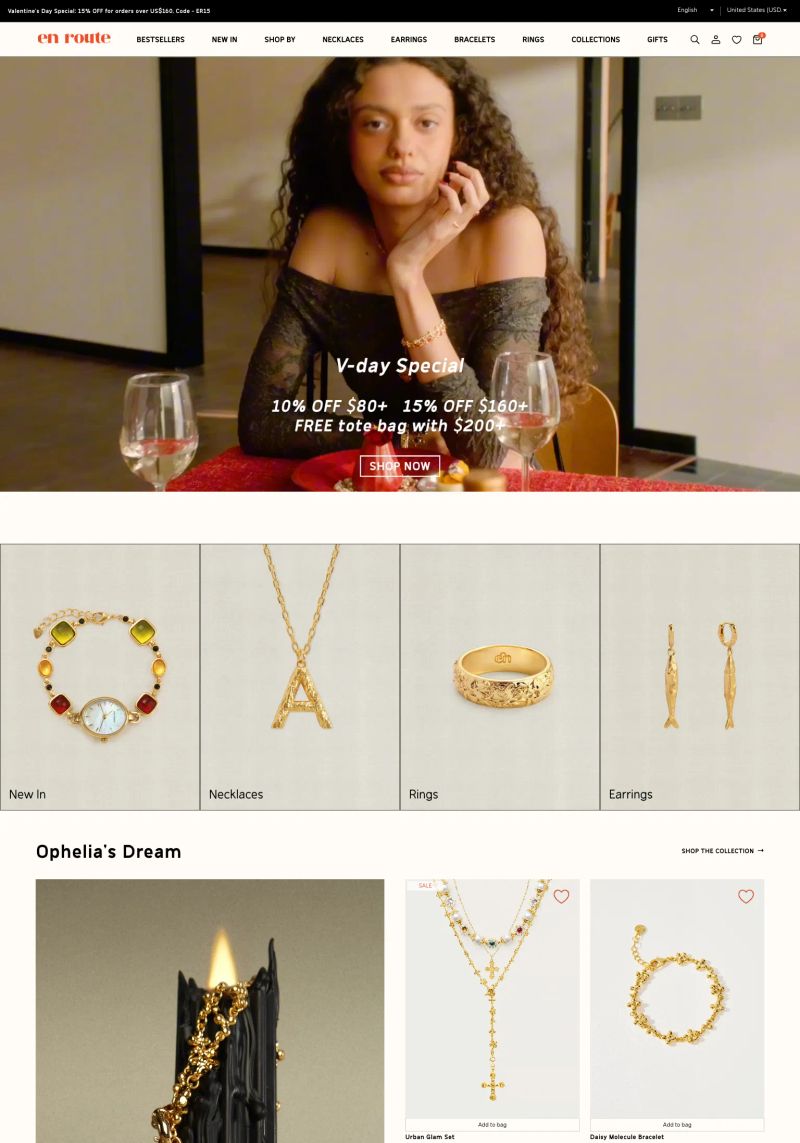
Task: Add Urban Glam Set to bag
Action: coord(492,1124)
